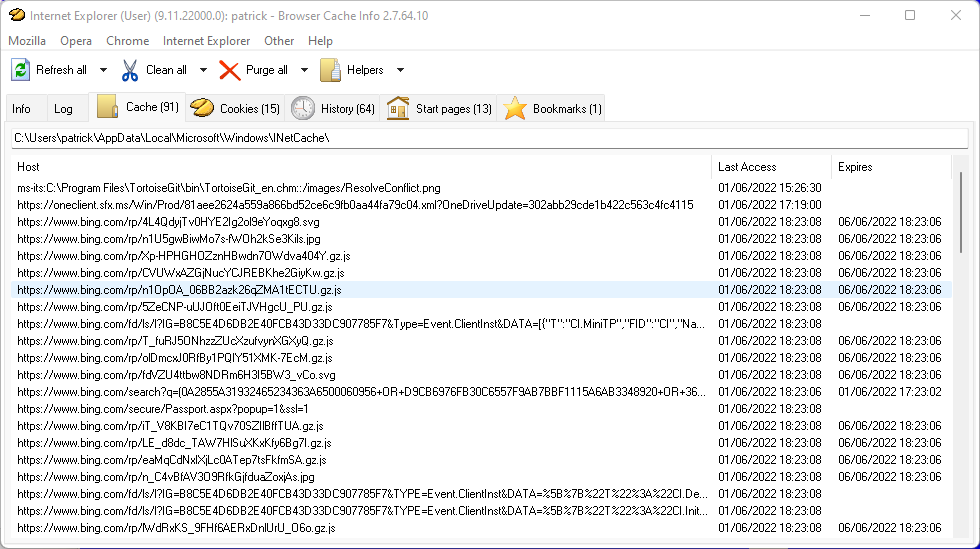
Task: Select the T_fuRJ5ONhzzZUcXzufvynXGXyQ.gz.js row
Action: [x=481, y=341]
